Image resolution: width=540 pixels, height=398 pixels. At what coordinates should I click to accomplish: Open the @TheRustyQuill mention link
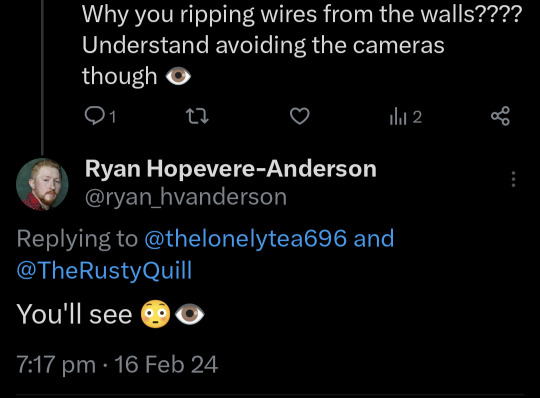coord(104,270)
